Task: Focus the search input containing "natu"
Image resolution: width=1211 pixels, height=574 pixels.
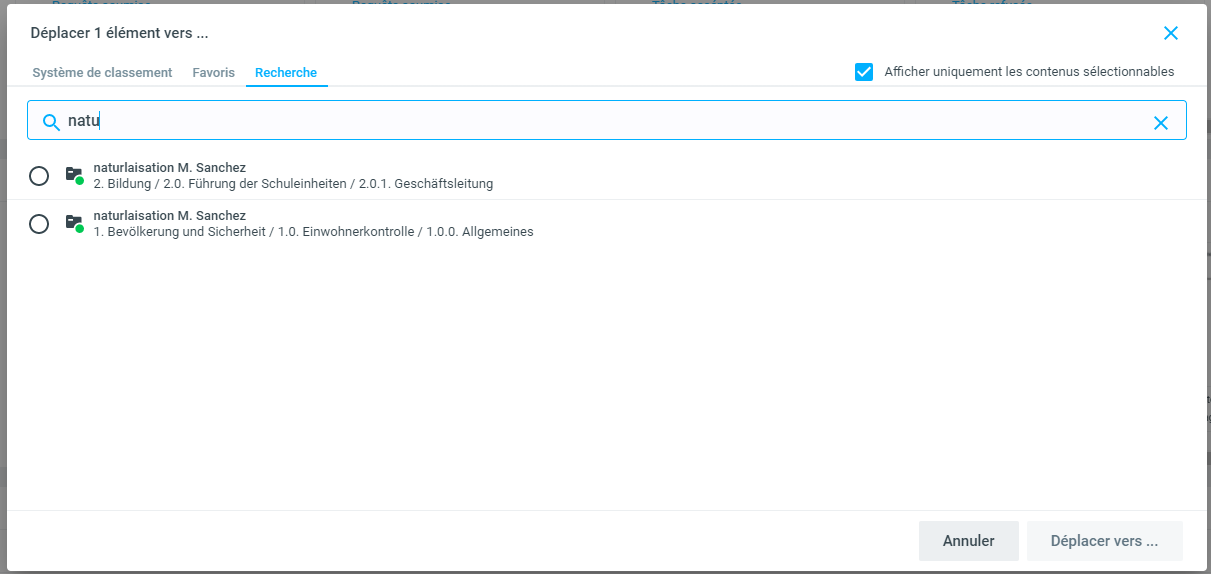Action: pyautogui.click(x=600, y=121)
